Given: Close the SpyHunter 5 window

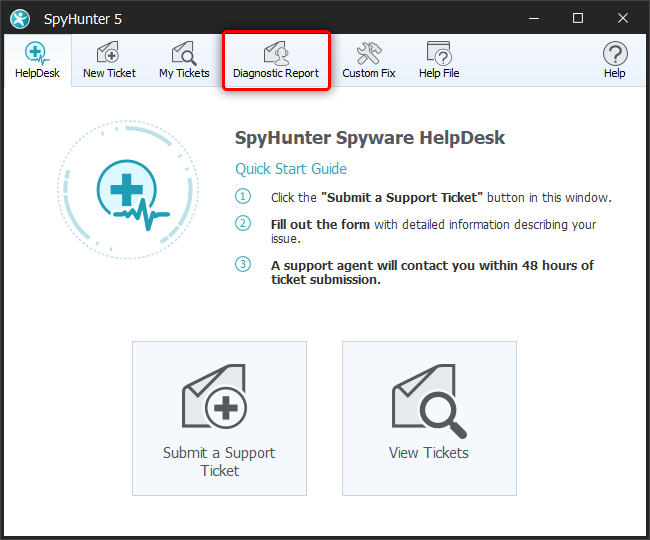Looking at the screenshot, I should 623,18.
